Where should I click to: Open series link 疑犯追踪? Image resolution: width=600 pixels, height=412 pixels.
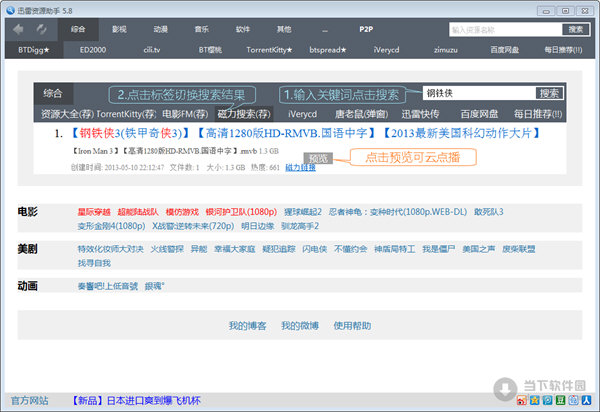279,249
